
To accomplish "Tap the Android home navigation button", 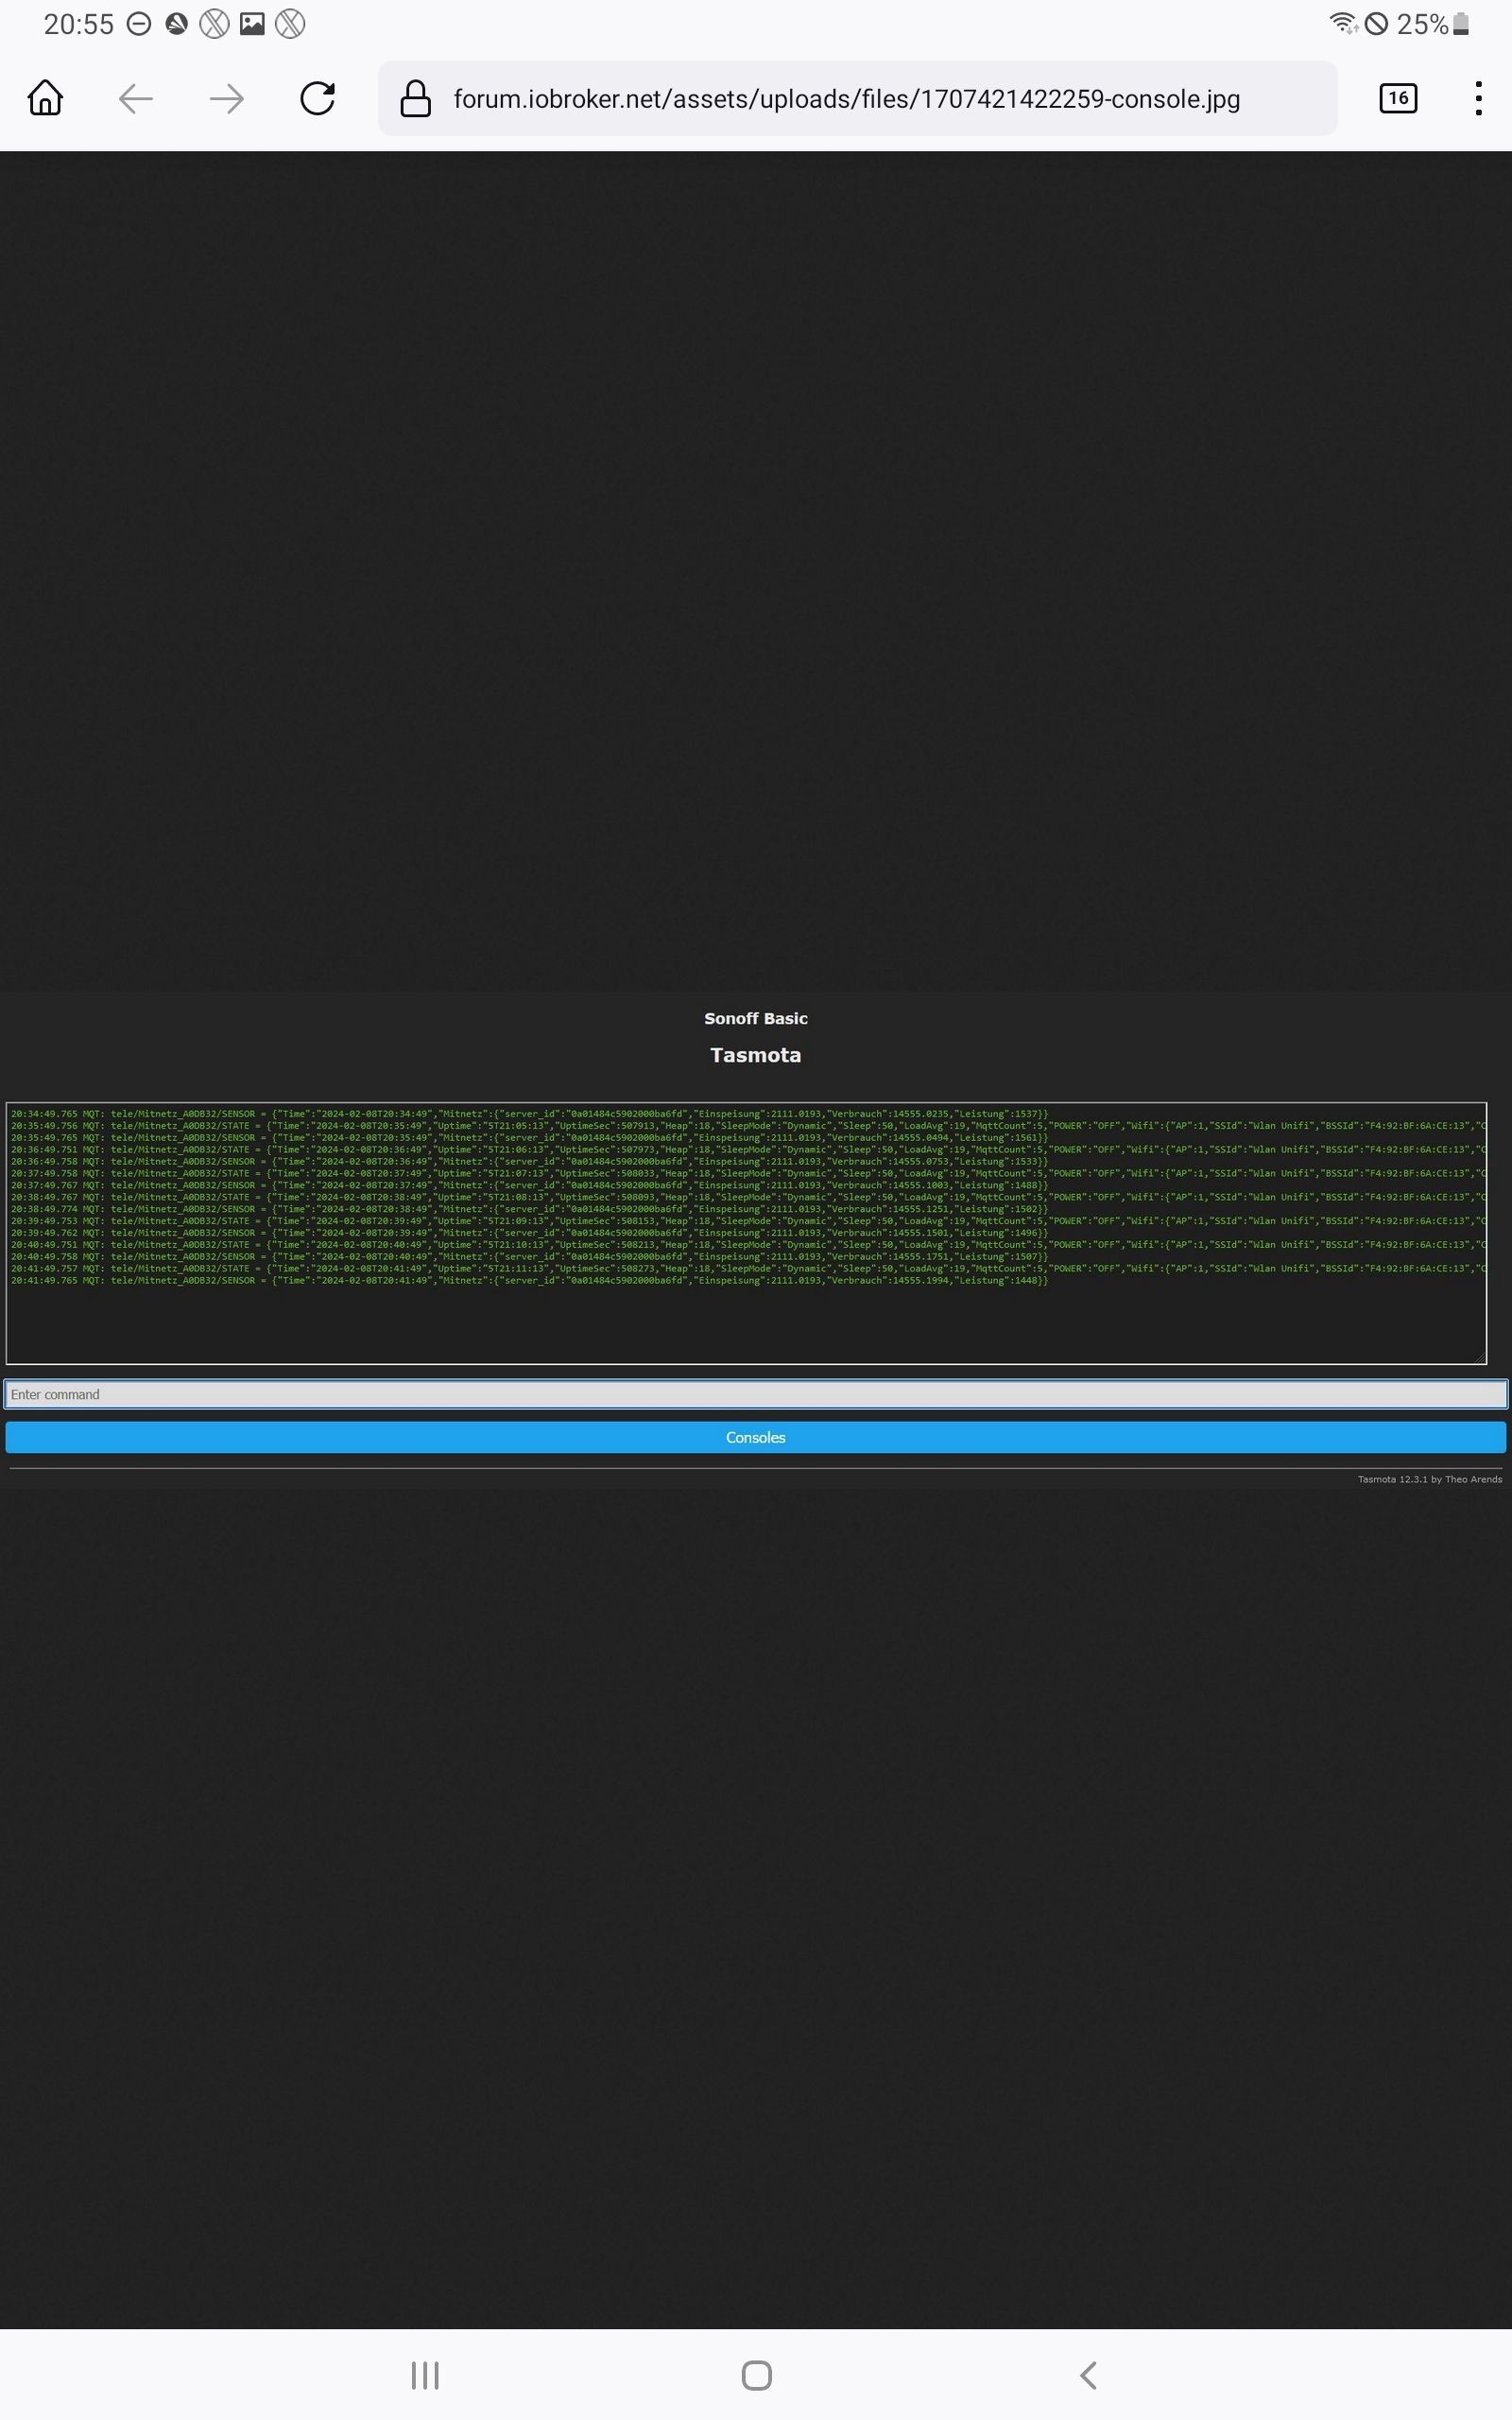I will [756, 2375].
